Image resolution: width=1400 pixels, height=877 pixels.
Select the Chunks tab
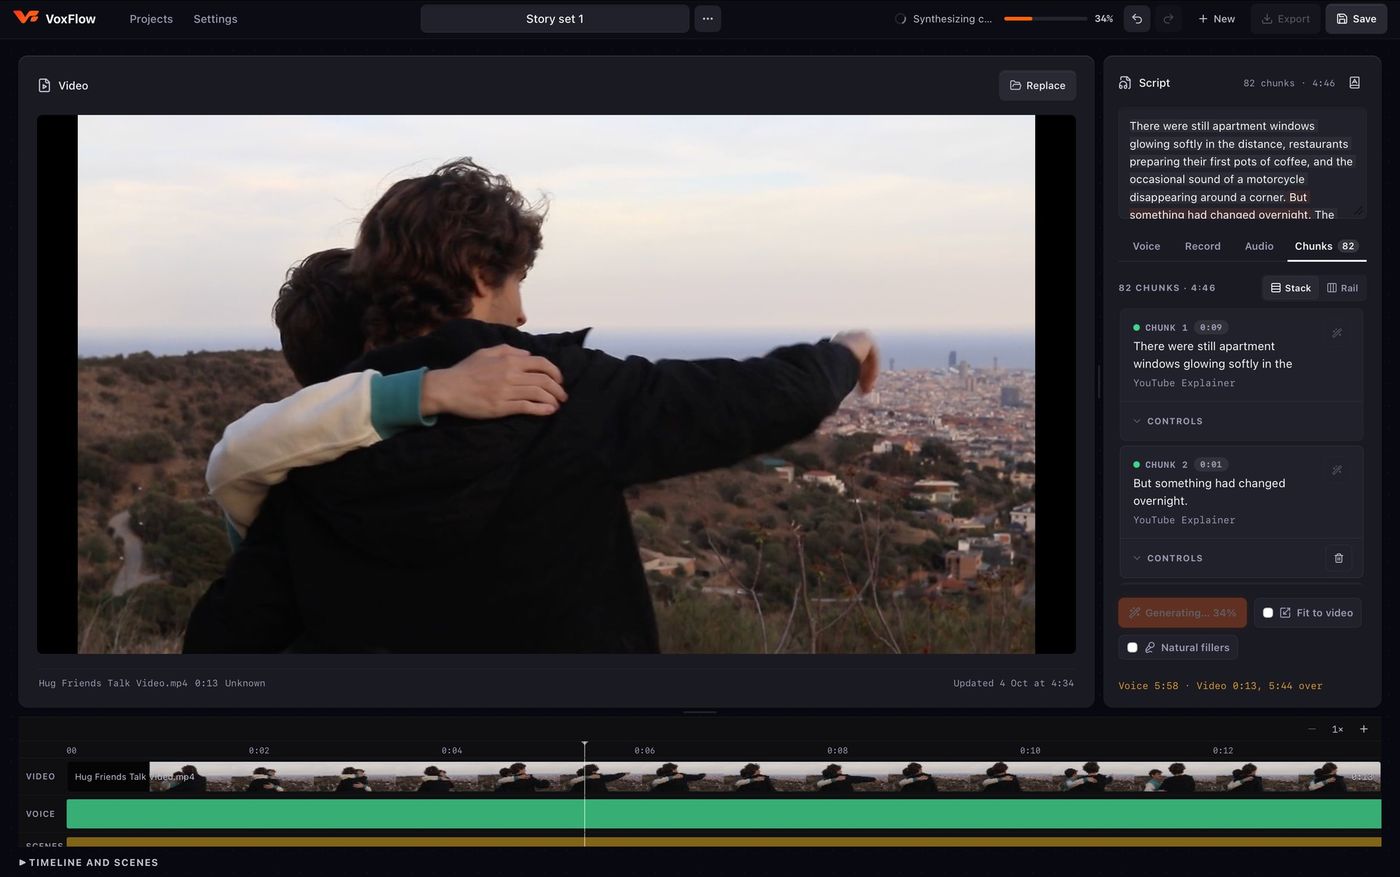pyautogui.click(x=1326, y=246)
